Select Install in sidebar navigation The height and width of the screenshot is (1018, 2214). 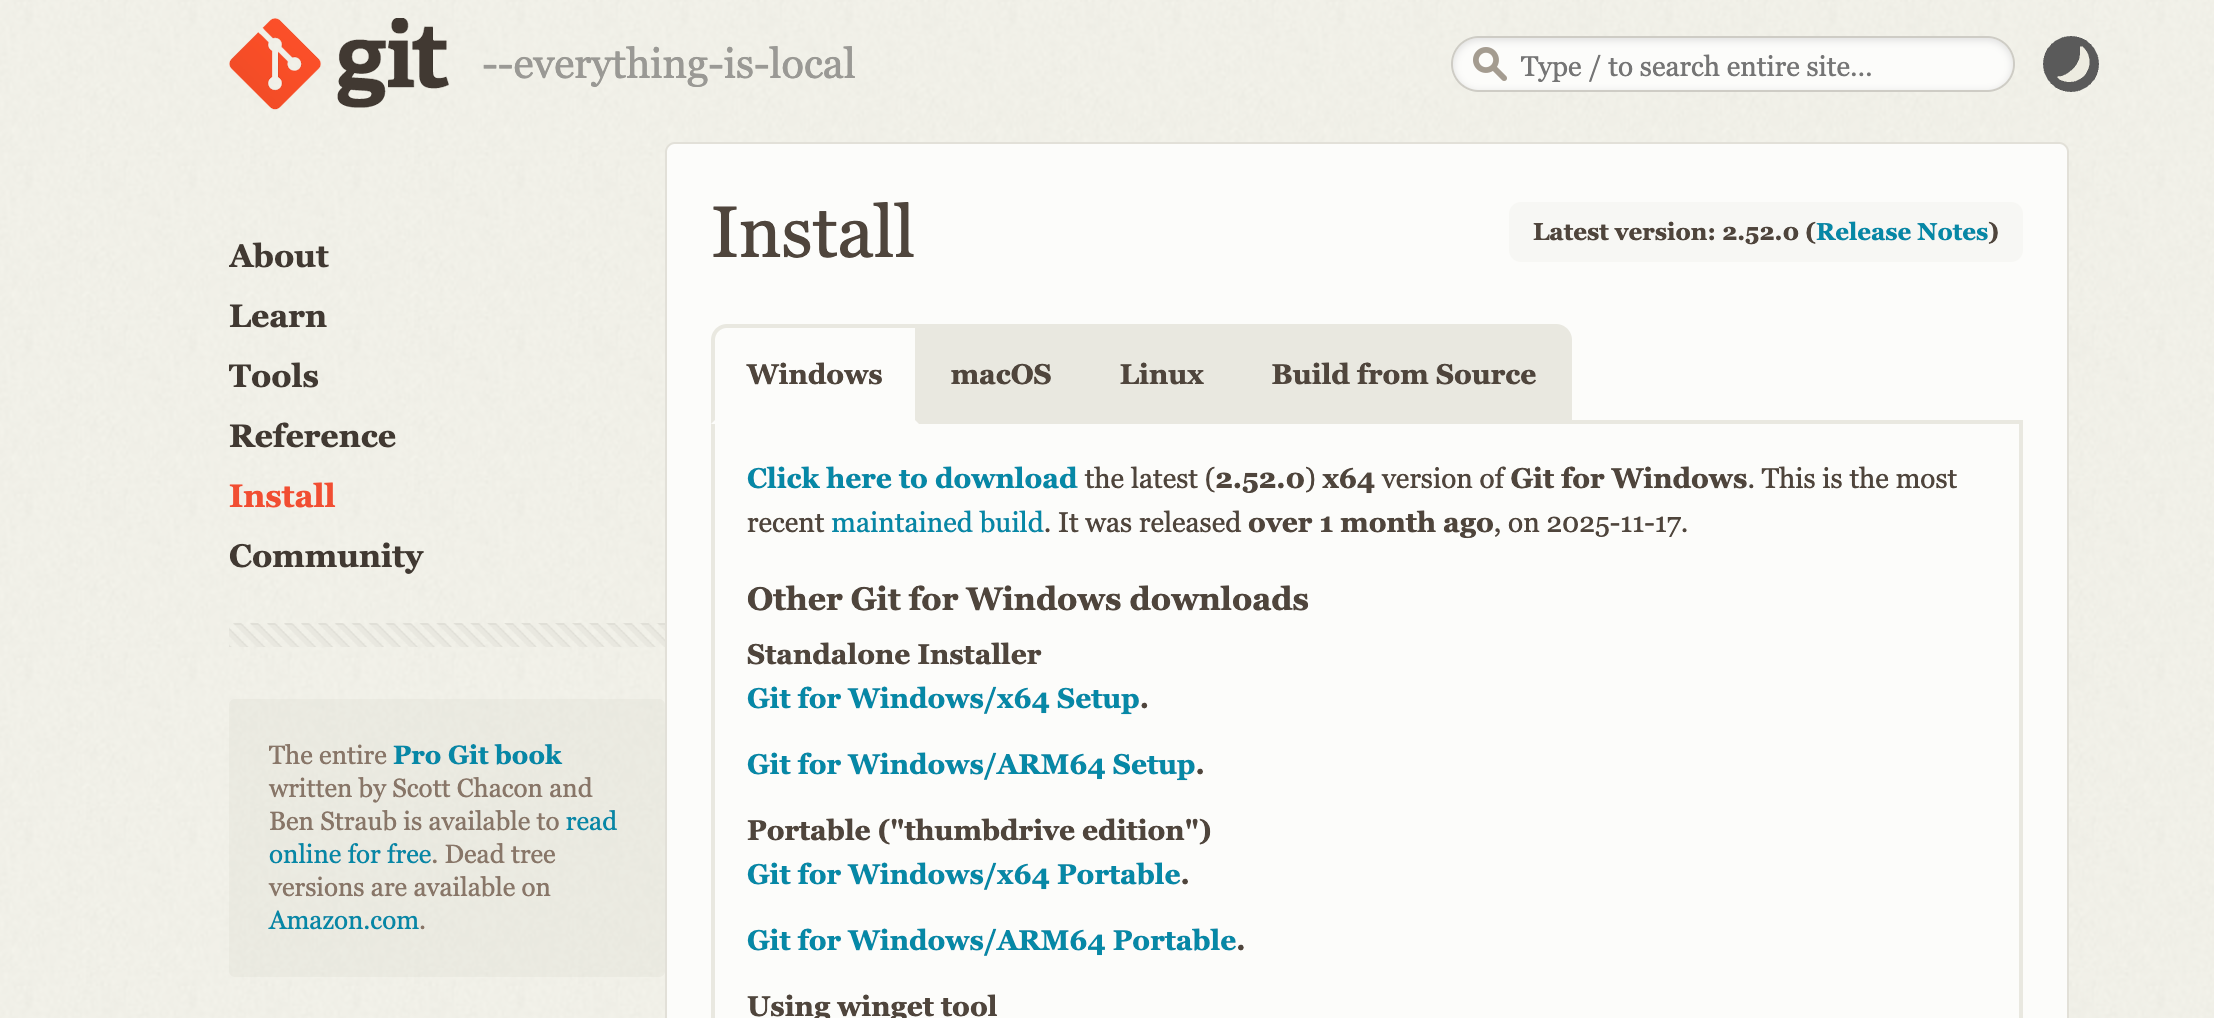[282, 496]
